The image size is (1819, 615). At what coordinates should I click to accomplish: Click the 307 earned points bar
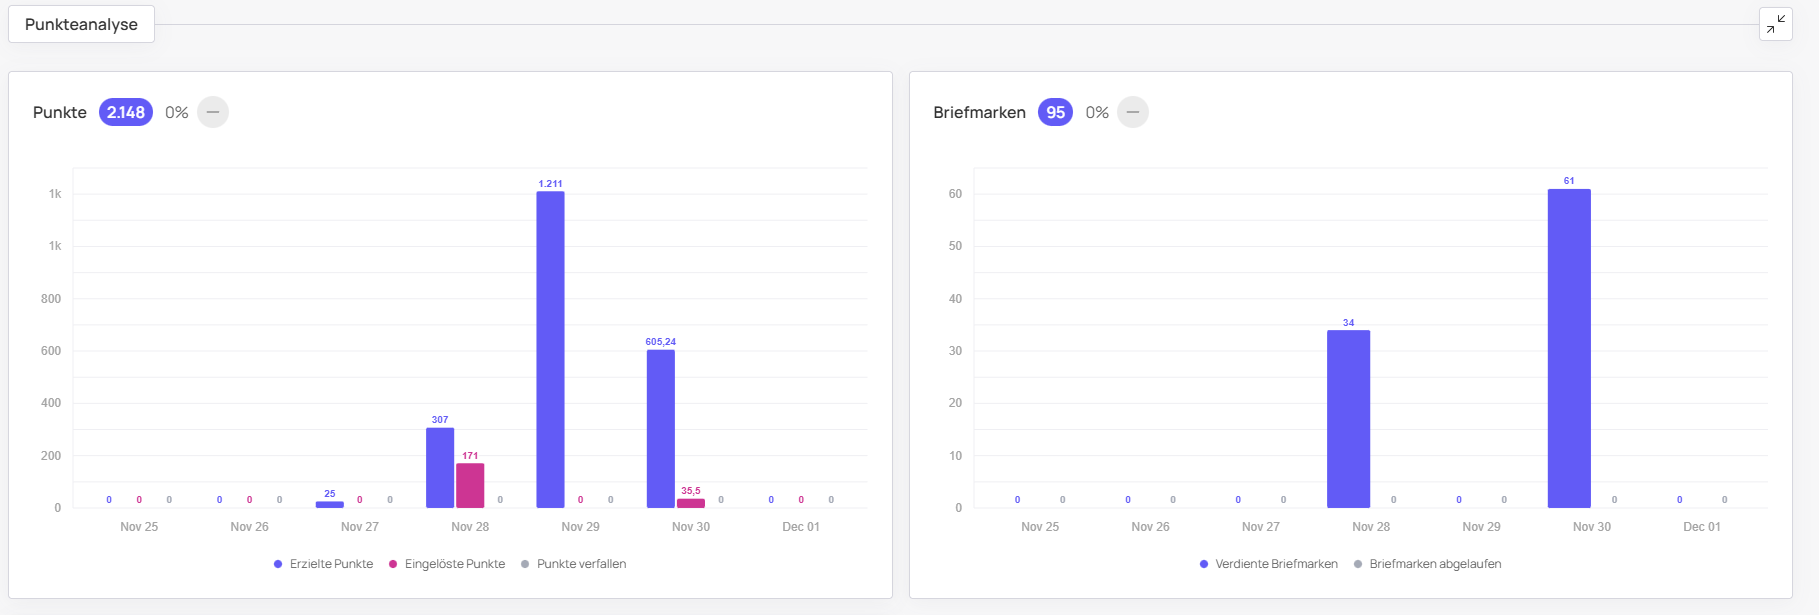click(440, 468)
